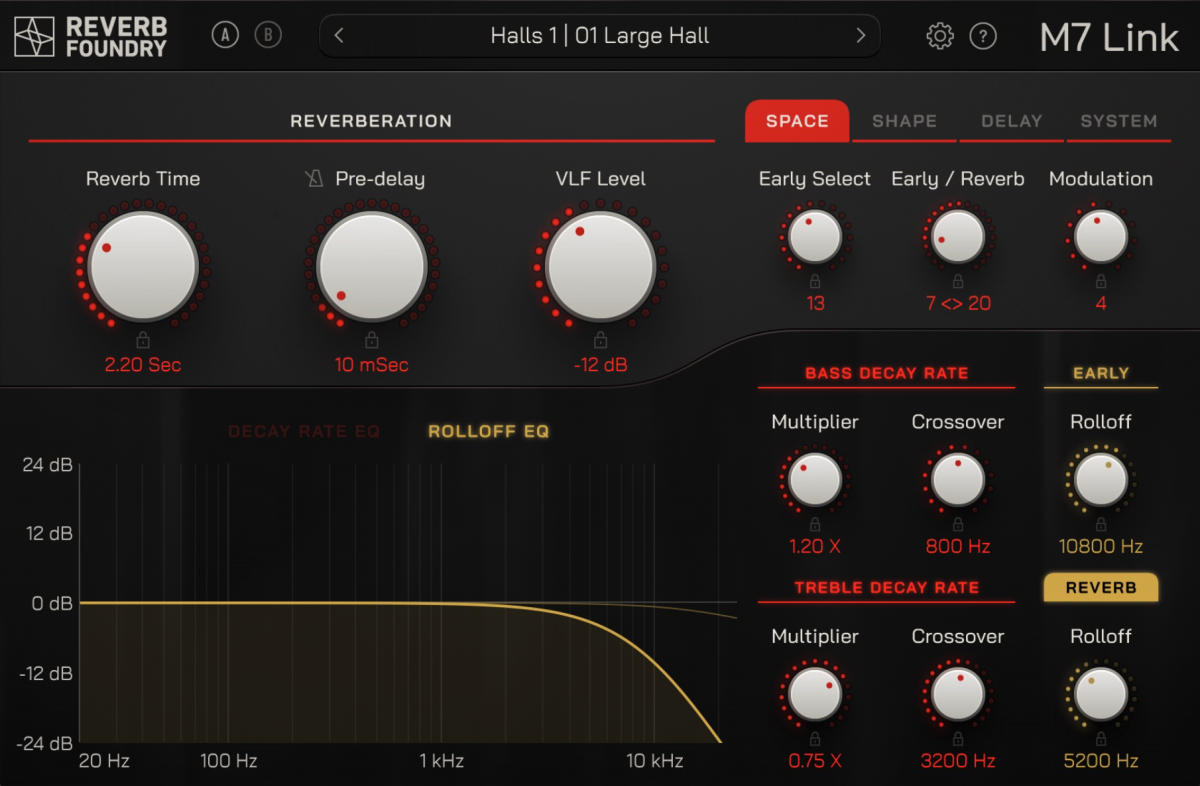The width and height of the screenshot is (1200, 786).
Task: Click the lock icon below the Early Rolloff knob
Action: tap(1101, 525)
